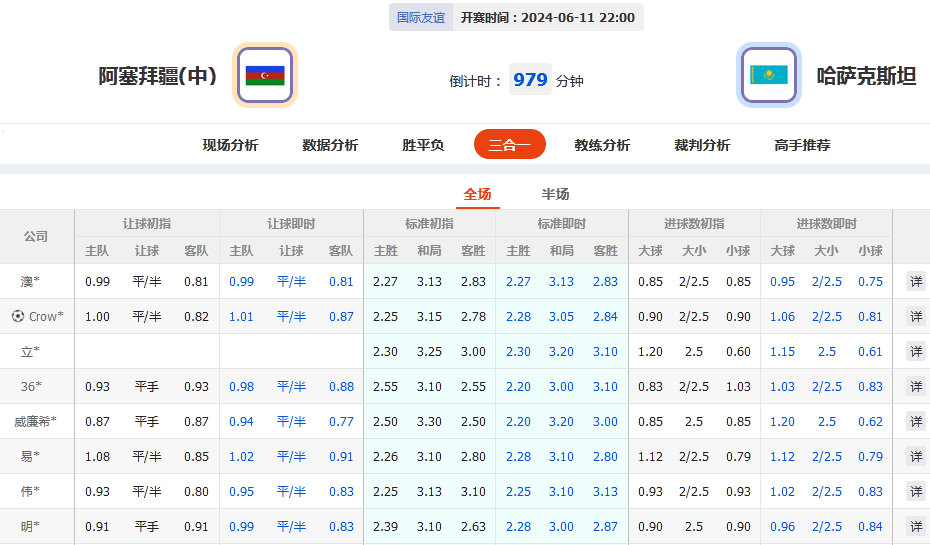Show the 高手推荐 tab
Viewport: 930px width, 545px height.
[x=802, y=145]
